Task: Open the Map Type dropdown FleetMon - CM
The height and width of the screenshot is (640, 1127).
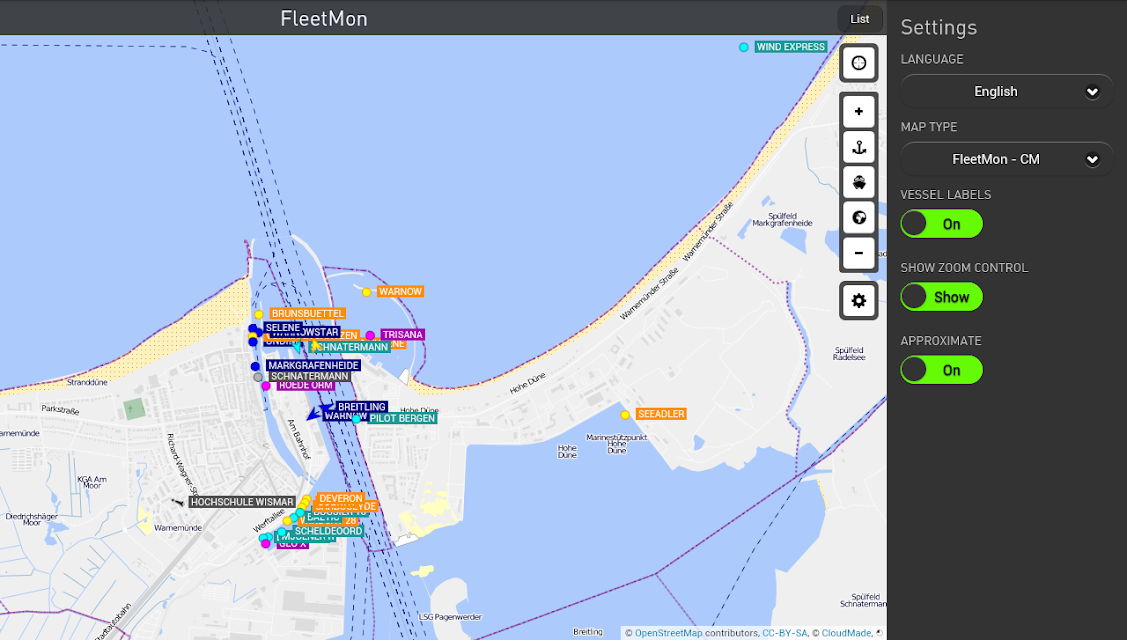Action: coord(1007,159)
